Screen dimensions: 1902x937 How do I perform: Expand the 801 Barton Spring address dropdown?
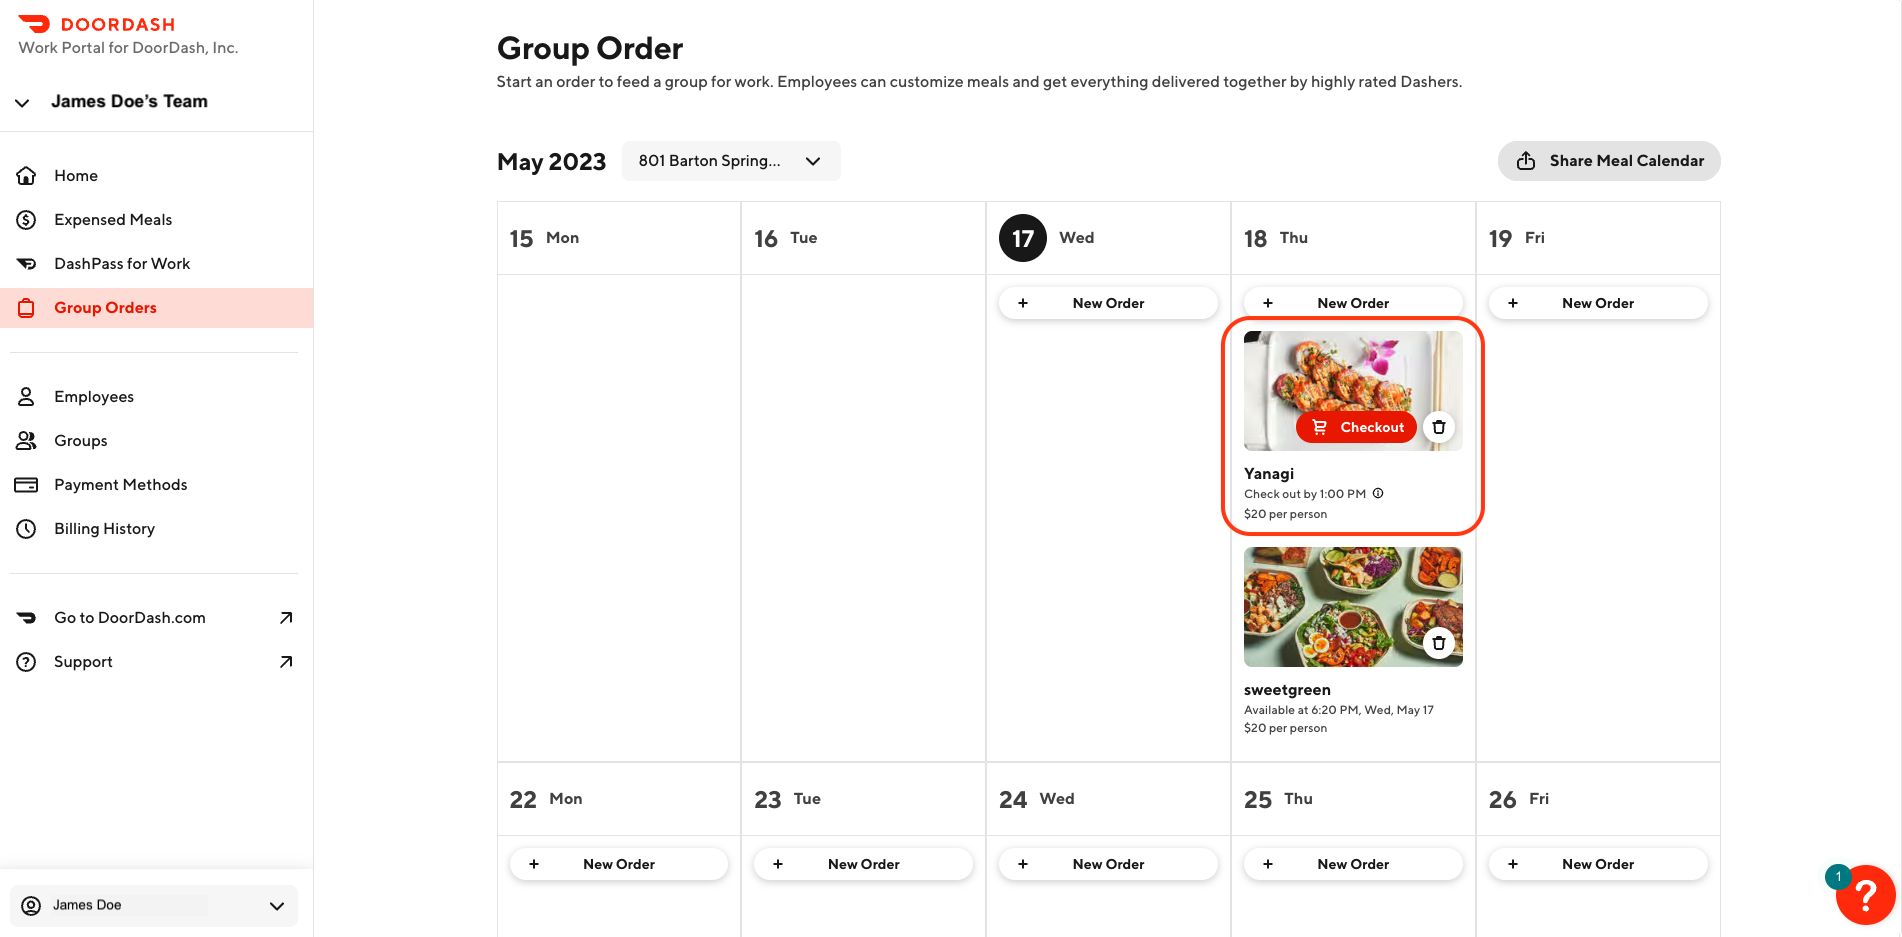click(731, 161)
